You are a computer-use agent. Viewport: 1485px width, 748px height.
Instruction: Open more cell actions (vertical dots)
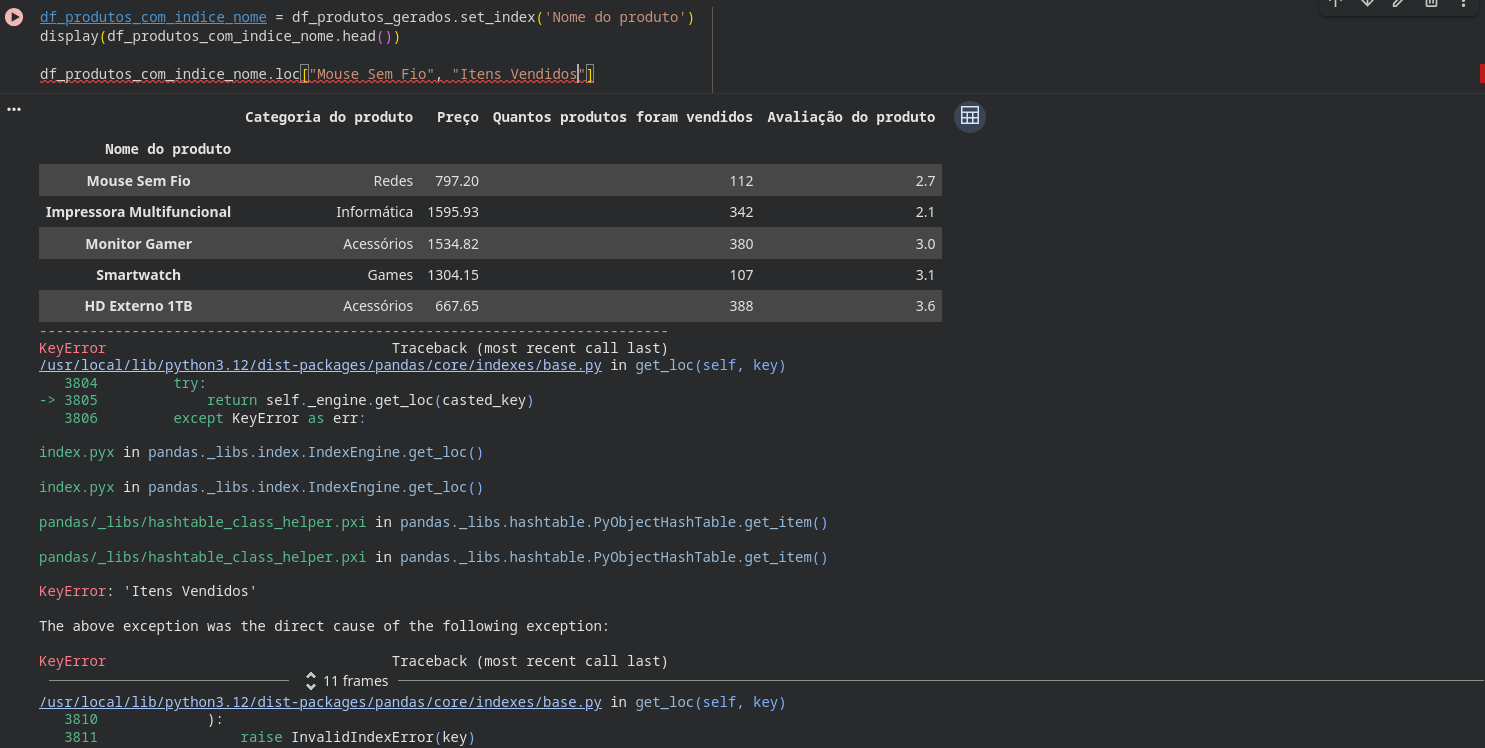click(x=1463, y=3)
